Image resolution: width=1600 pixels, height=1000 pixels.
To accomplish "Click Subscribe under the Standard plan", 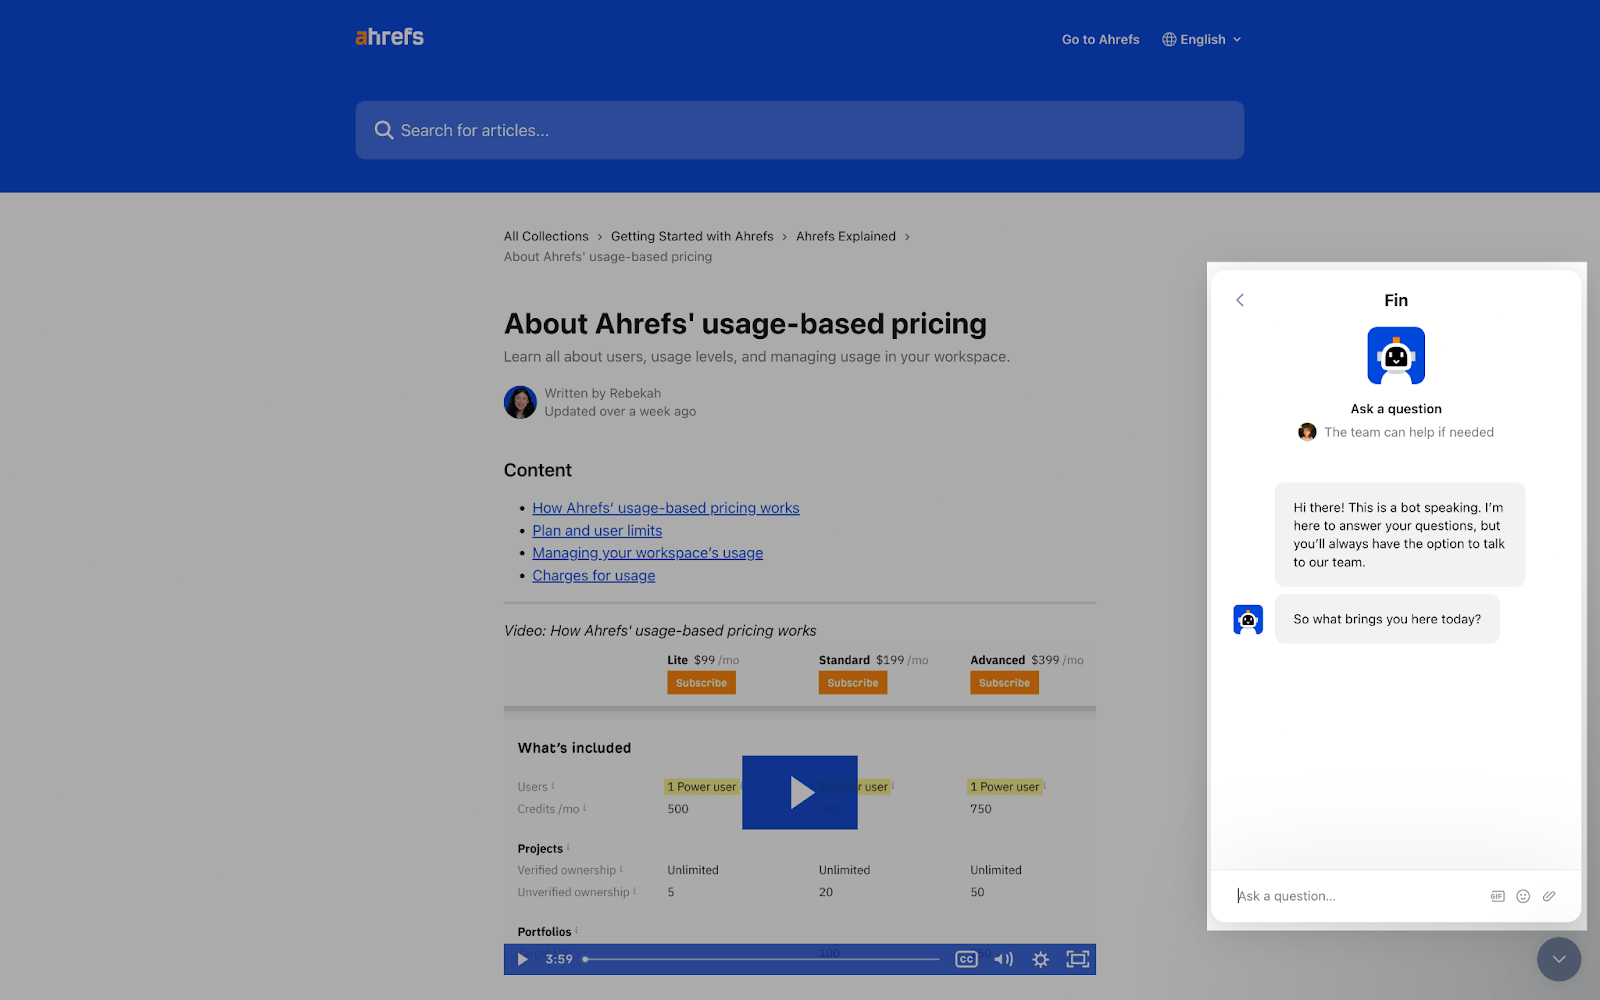I will point(853,683).
